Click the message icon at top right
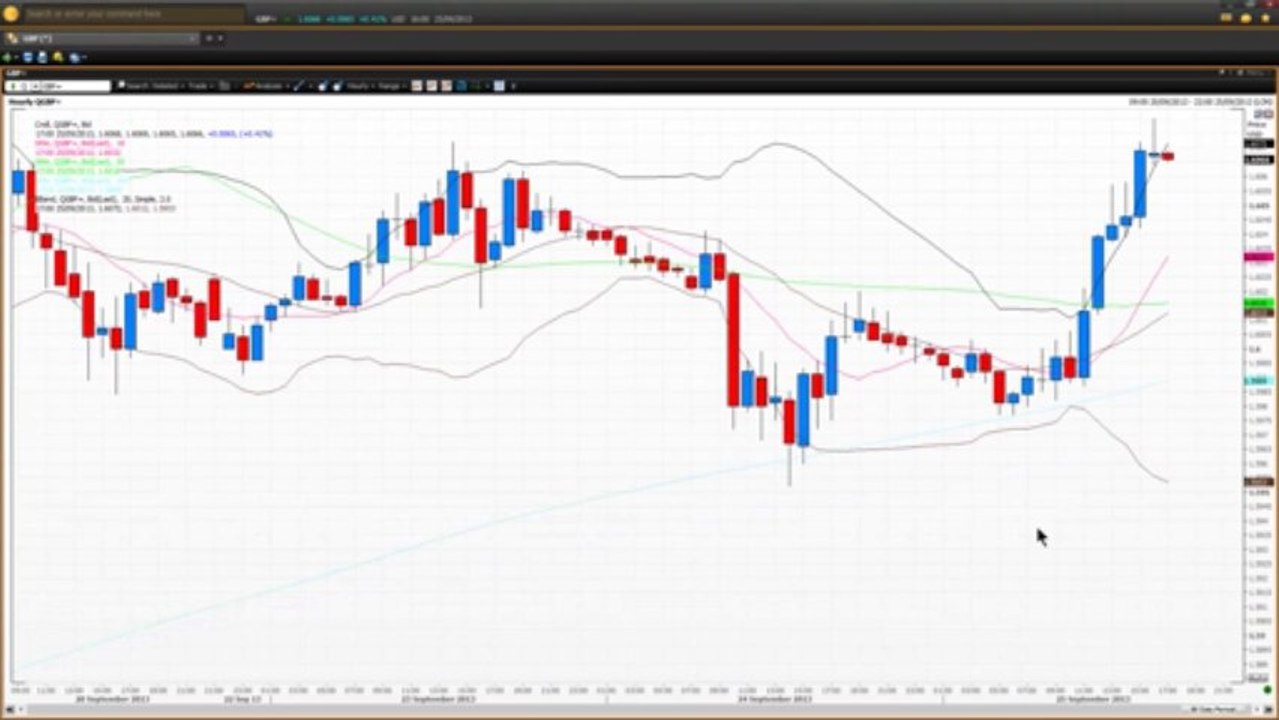Image resolution: width=1279 pixels, height=720 pixels. pyautogui.click(x=1226, y=17)
